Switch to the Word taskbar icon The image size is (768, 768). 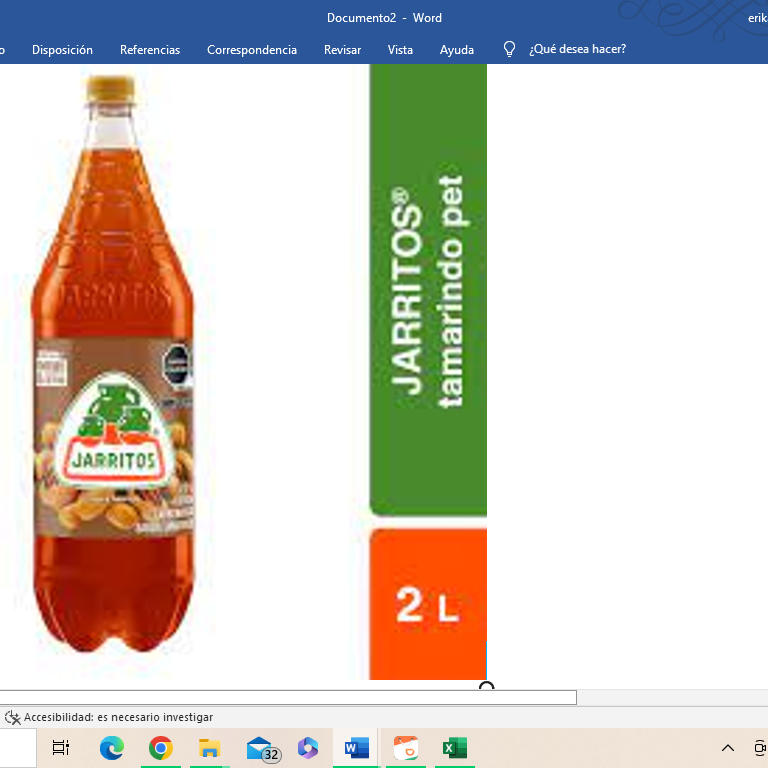357,748
